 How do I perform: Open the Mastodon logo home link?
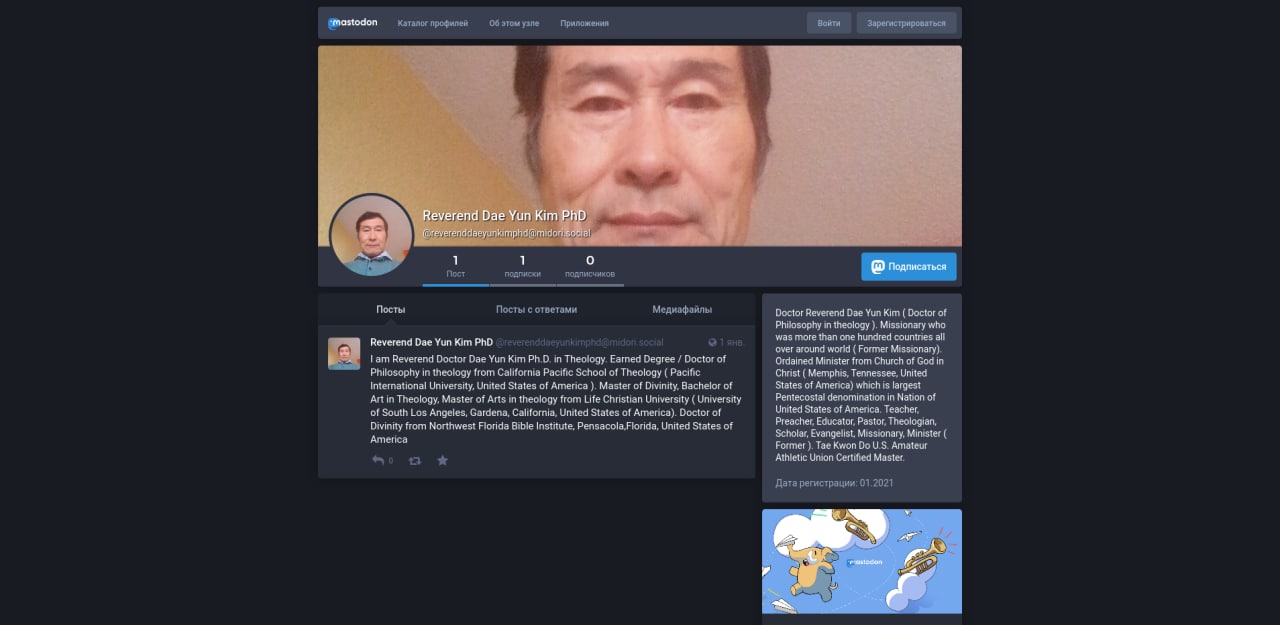352,23
